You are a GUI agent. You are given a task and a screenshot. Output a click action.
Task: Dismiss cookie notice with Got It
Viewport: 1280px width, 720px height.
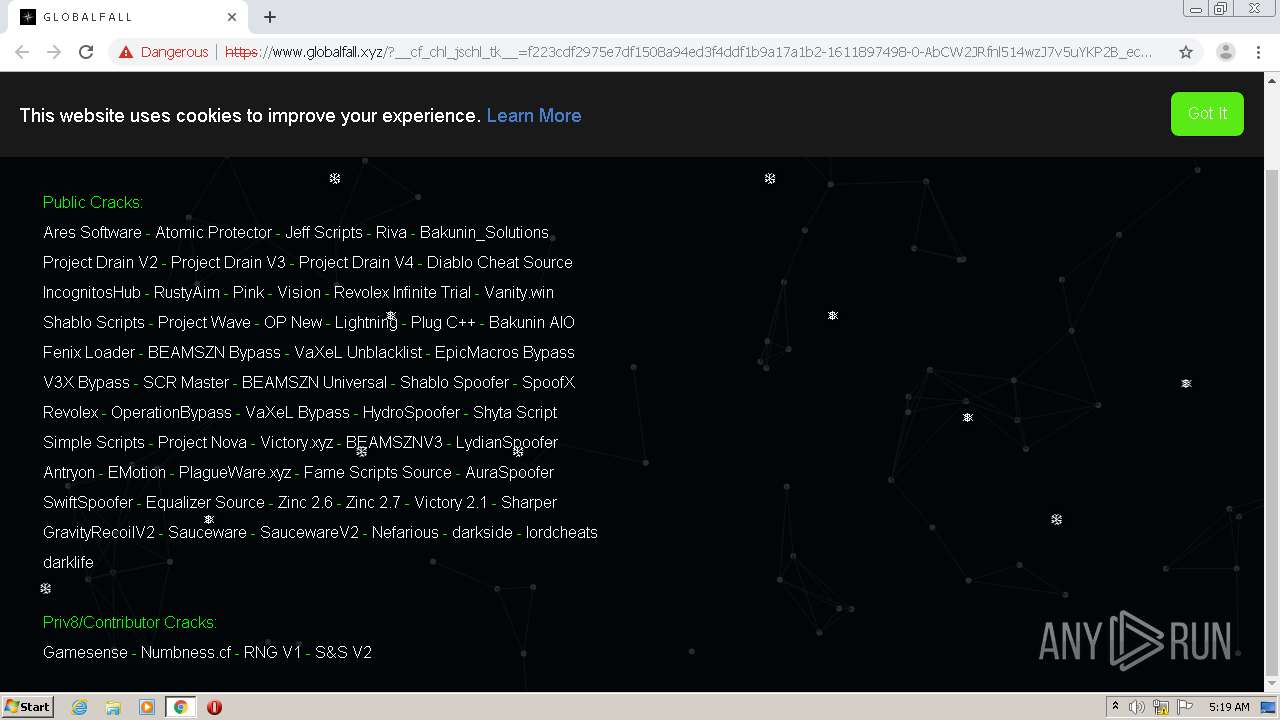click(1207, 114)
